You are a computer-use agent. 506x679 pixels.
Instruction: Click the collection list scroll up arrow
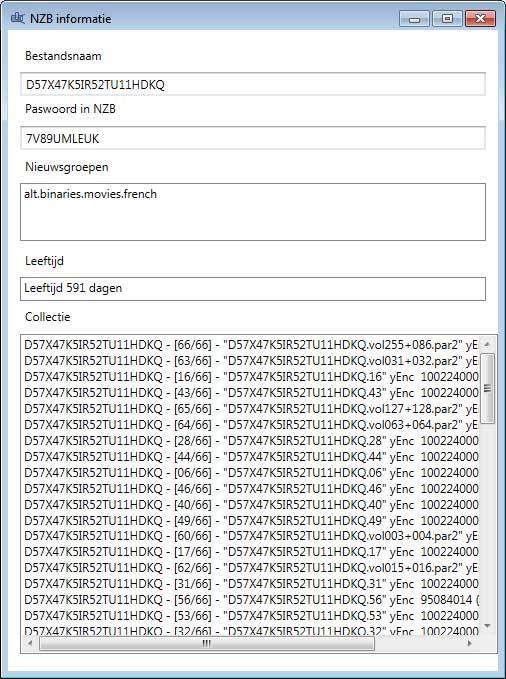487,344
